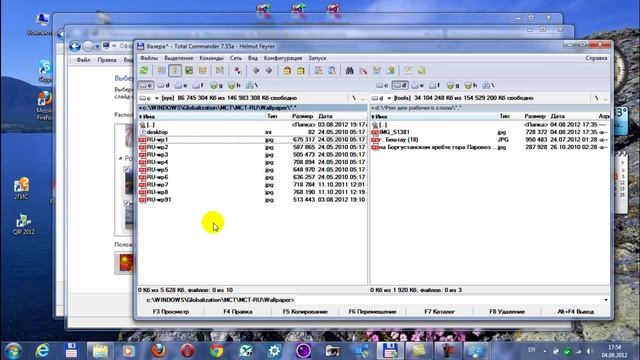Click the multi-rename tool toolbar icon
This screenshot has width=640, height=360.
click(x=363, y=71)
